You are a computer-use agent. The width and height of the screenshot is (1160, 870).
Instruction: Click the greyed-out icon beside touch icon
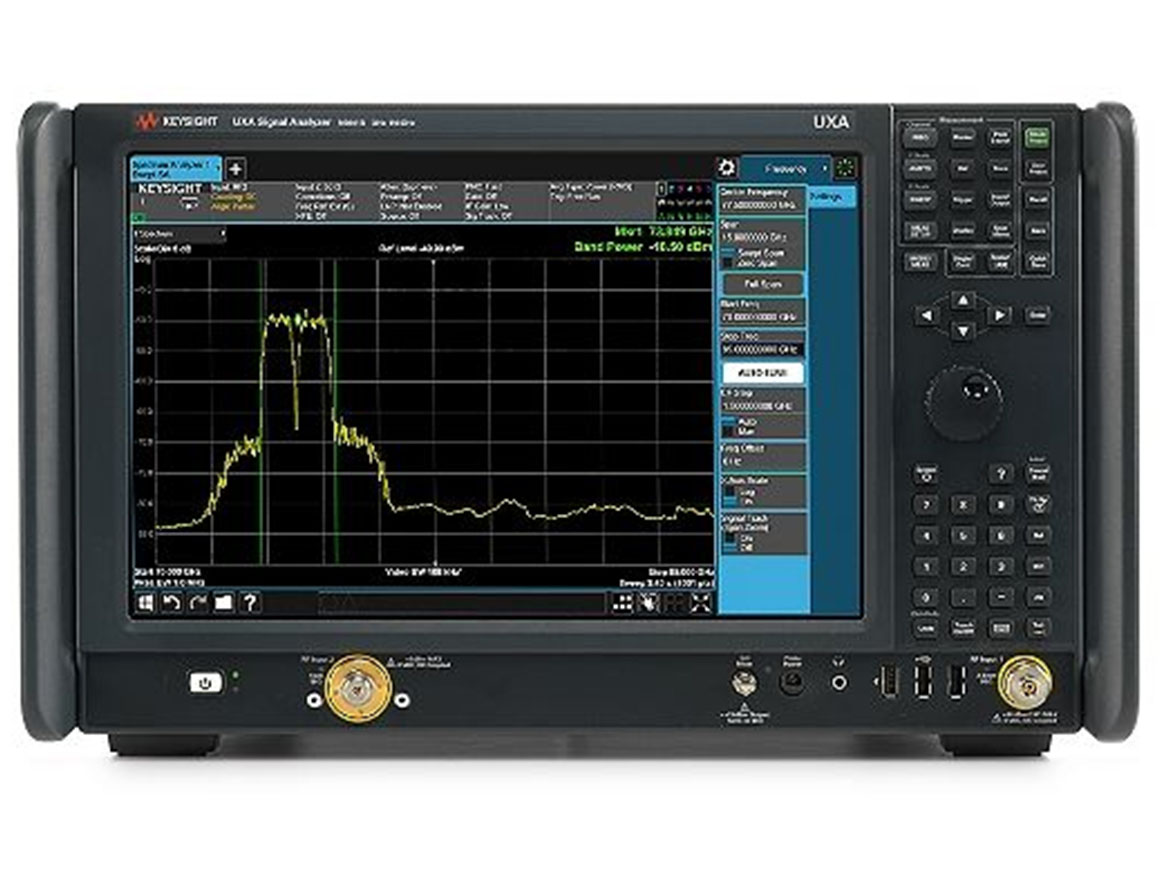pos(675,603)
